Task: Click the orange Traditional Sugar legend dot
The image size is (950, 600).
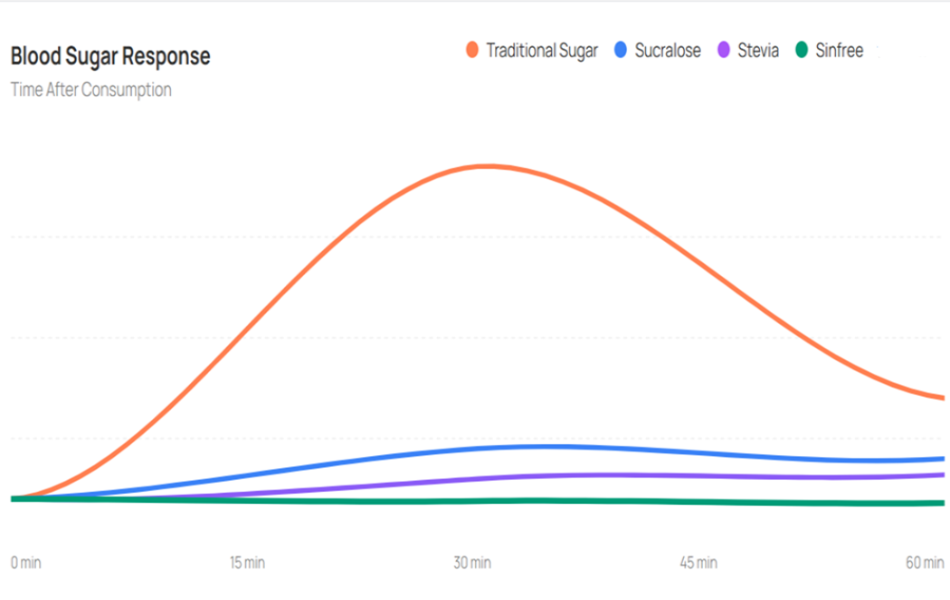Action: point(473,50)
